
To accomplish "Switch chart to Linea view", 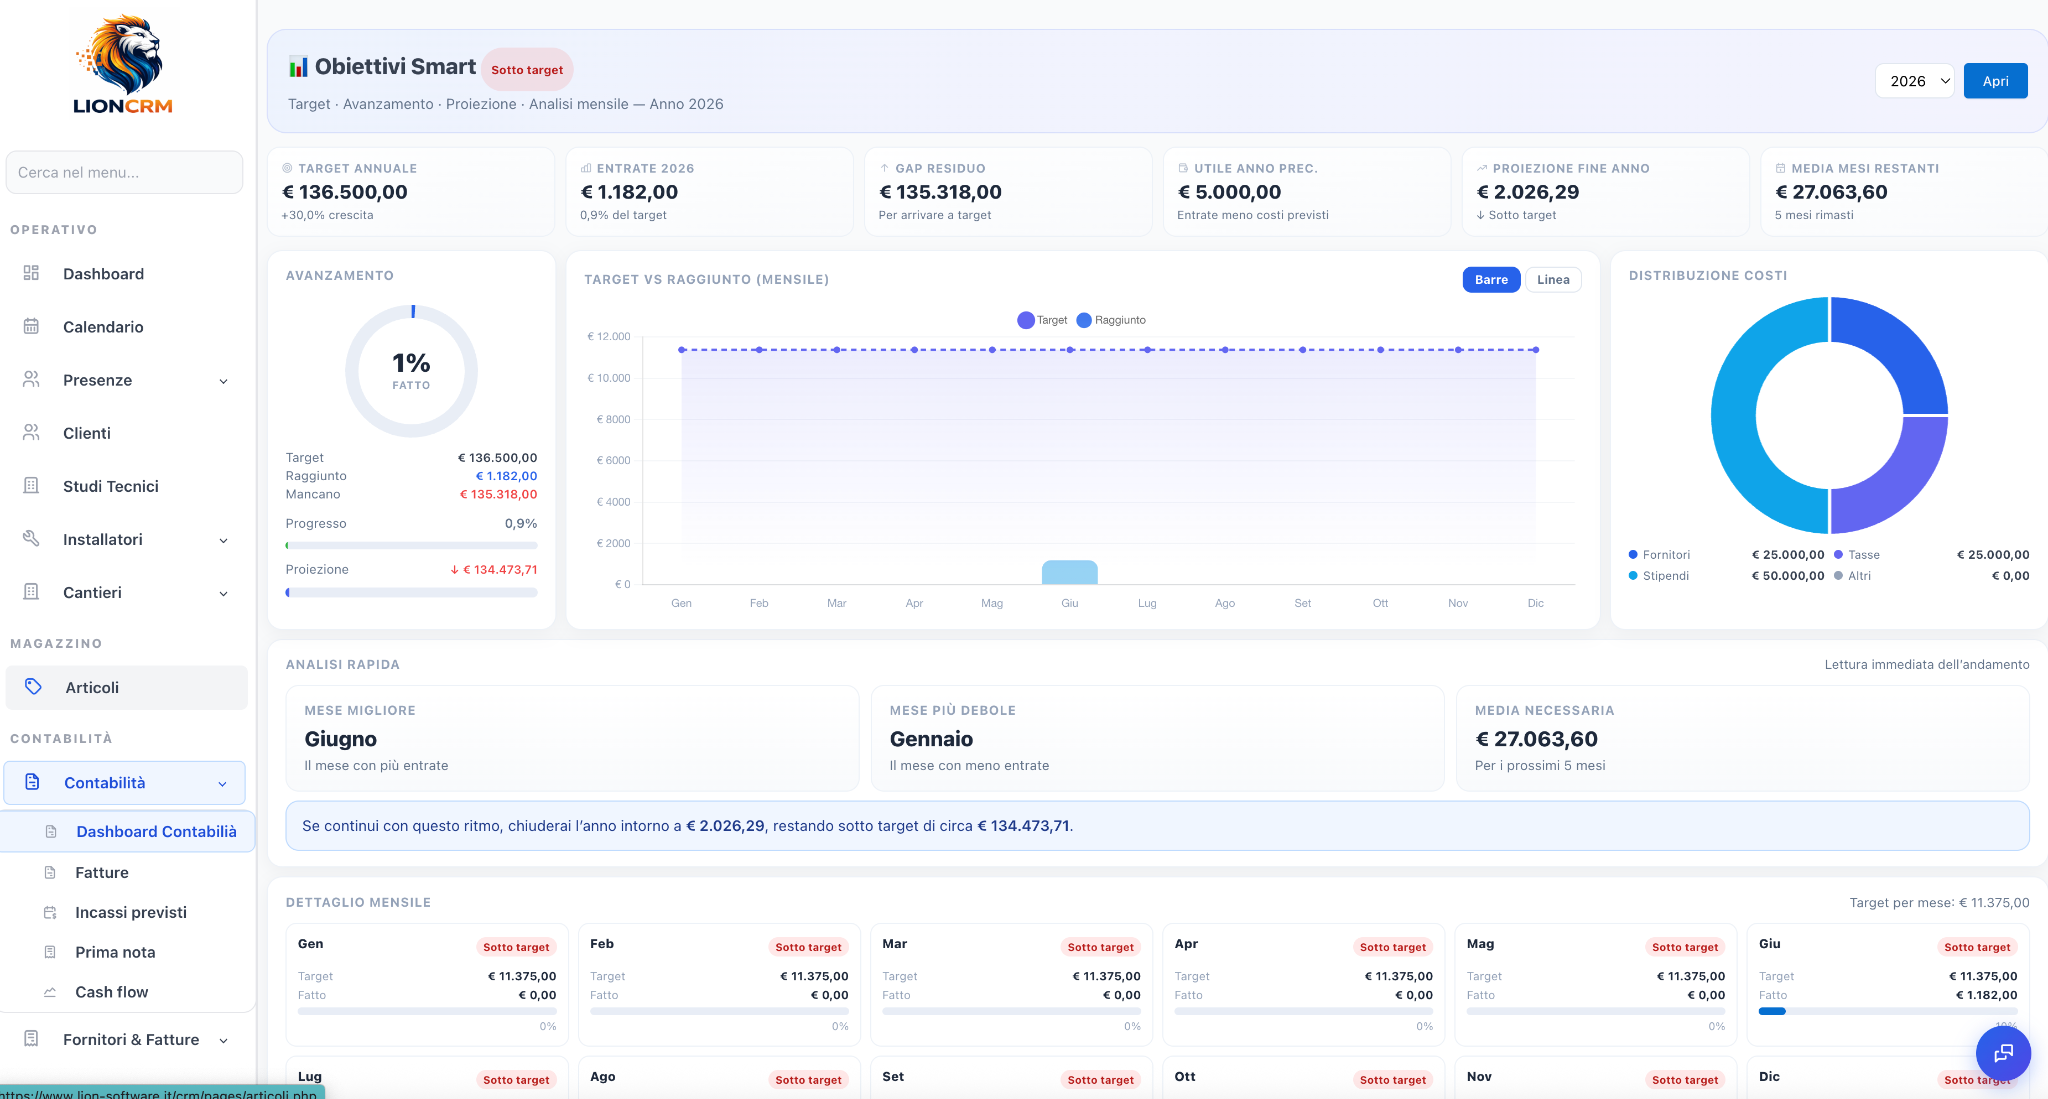I will [x=1553, y=279].
